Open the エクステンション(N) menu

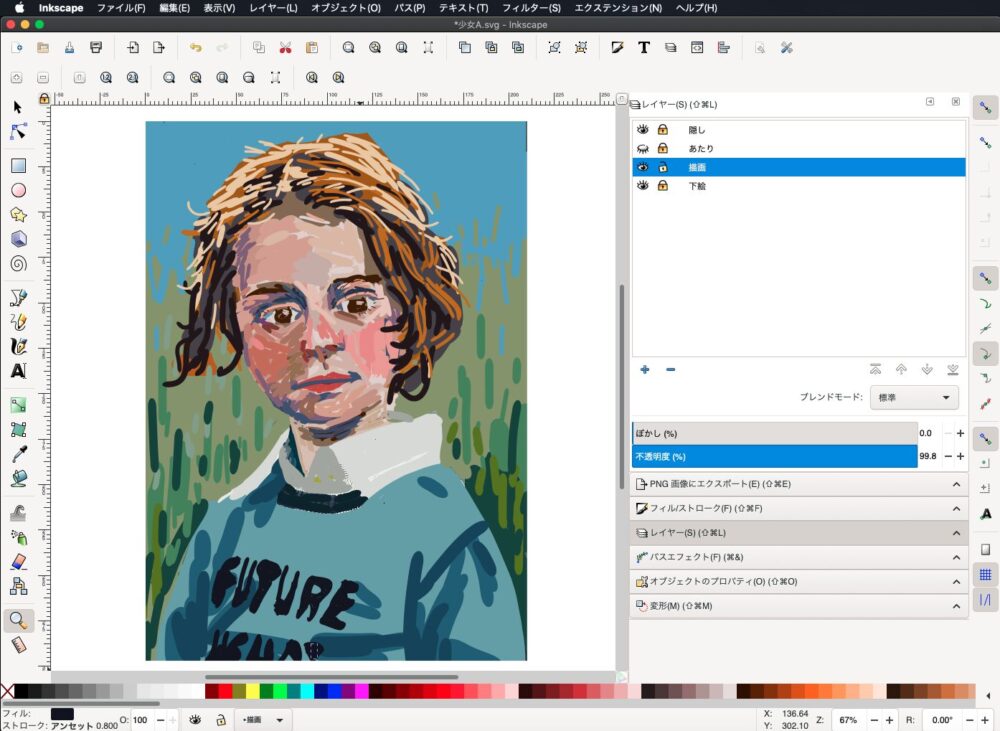tap(618, 8)
